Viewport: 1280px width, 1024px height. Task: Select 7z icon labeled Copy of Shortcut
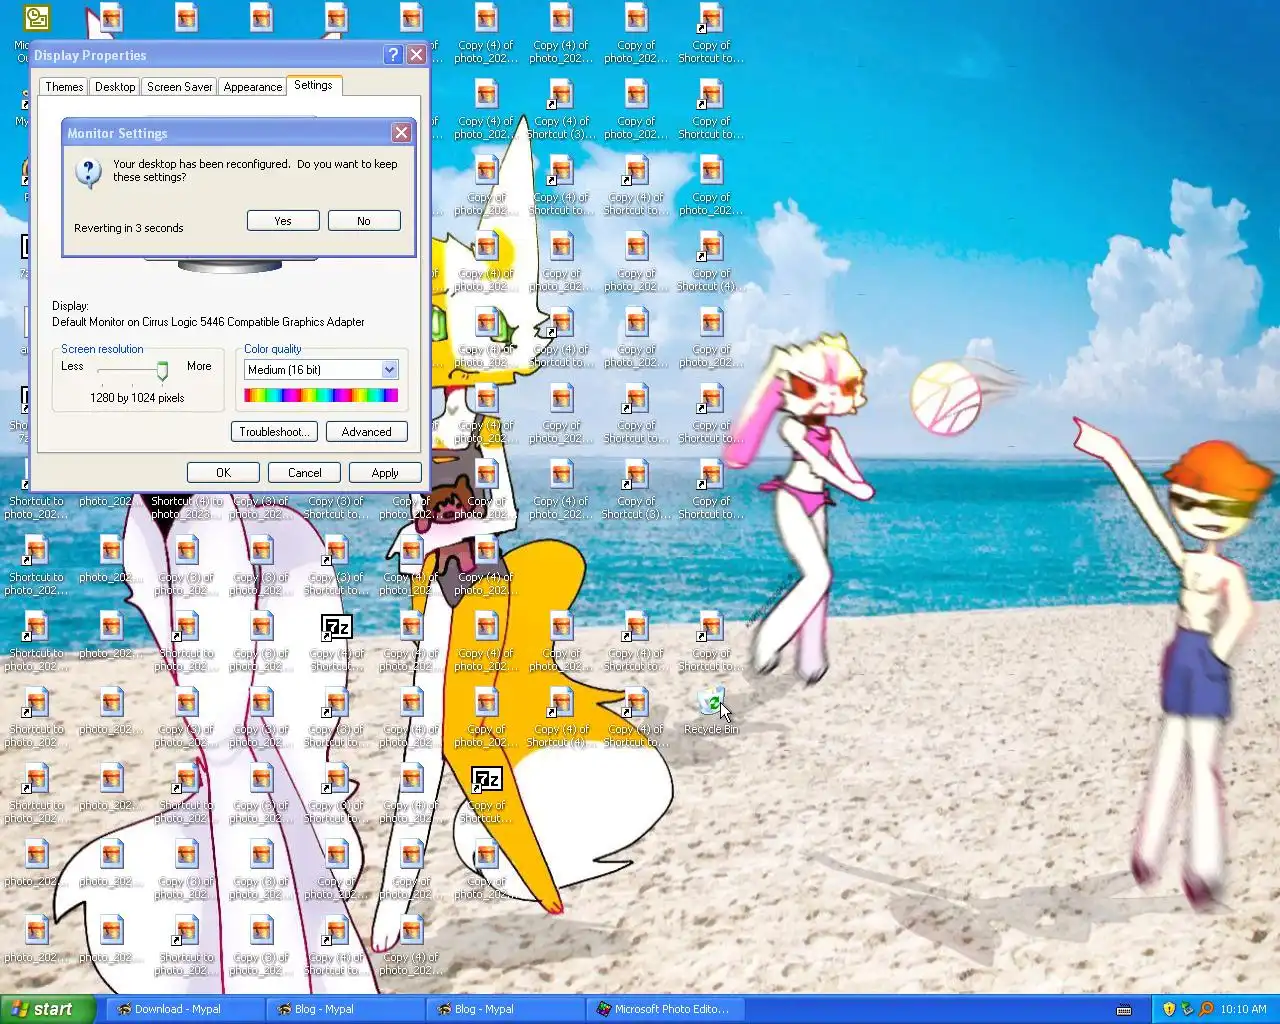tap(486, 793)
